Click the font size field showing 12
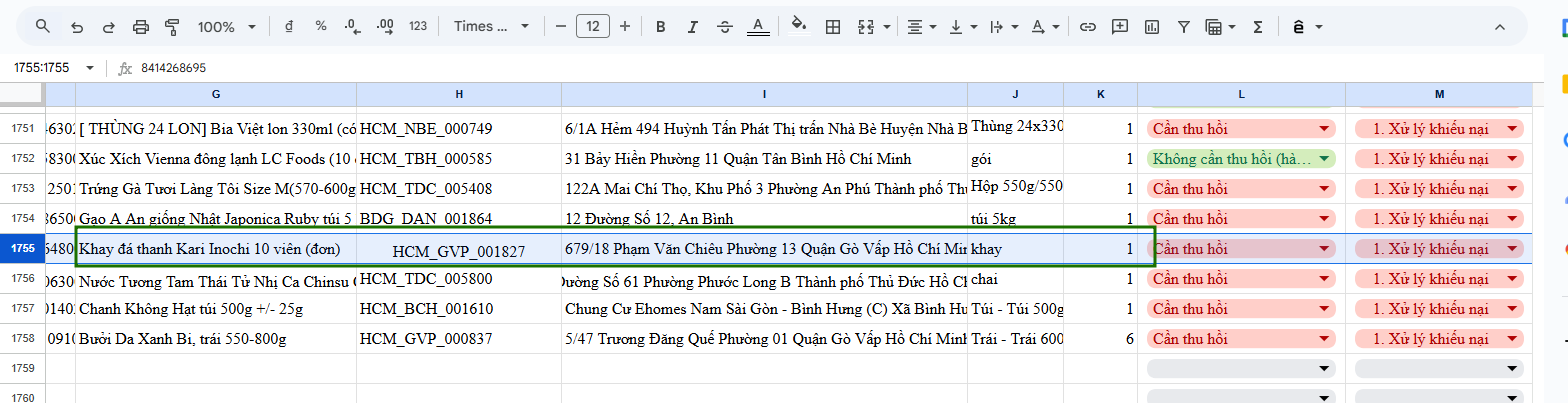Viewport: 1568px width, 403px height. click(593, 26)
